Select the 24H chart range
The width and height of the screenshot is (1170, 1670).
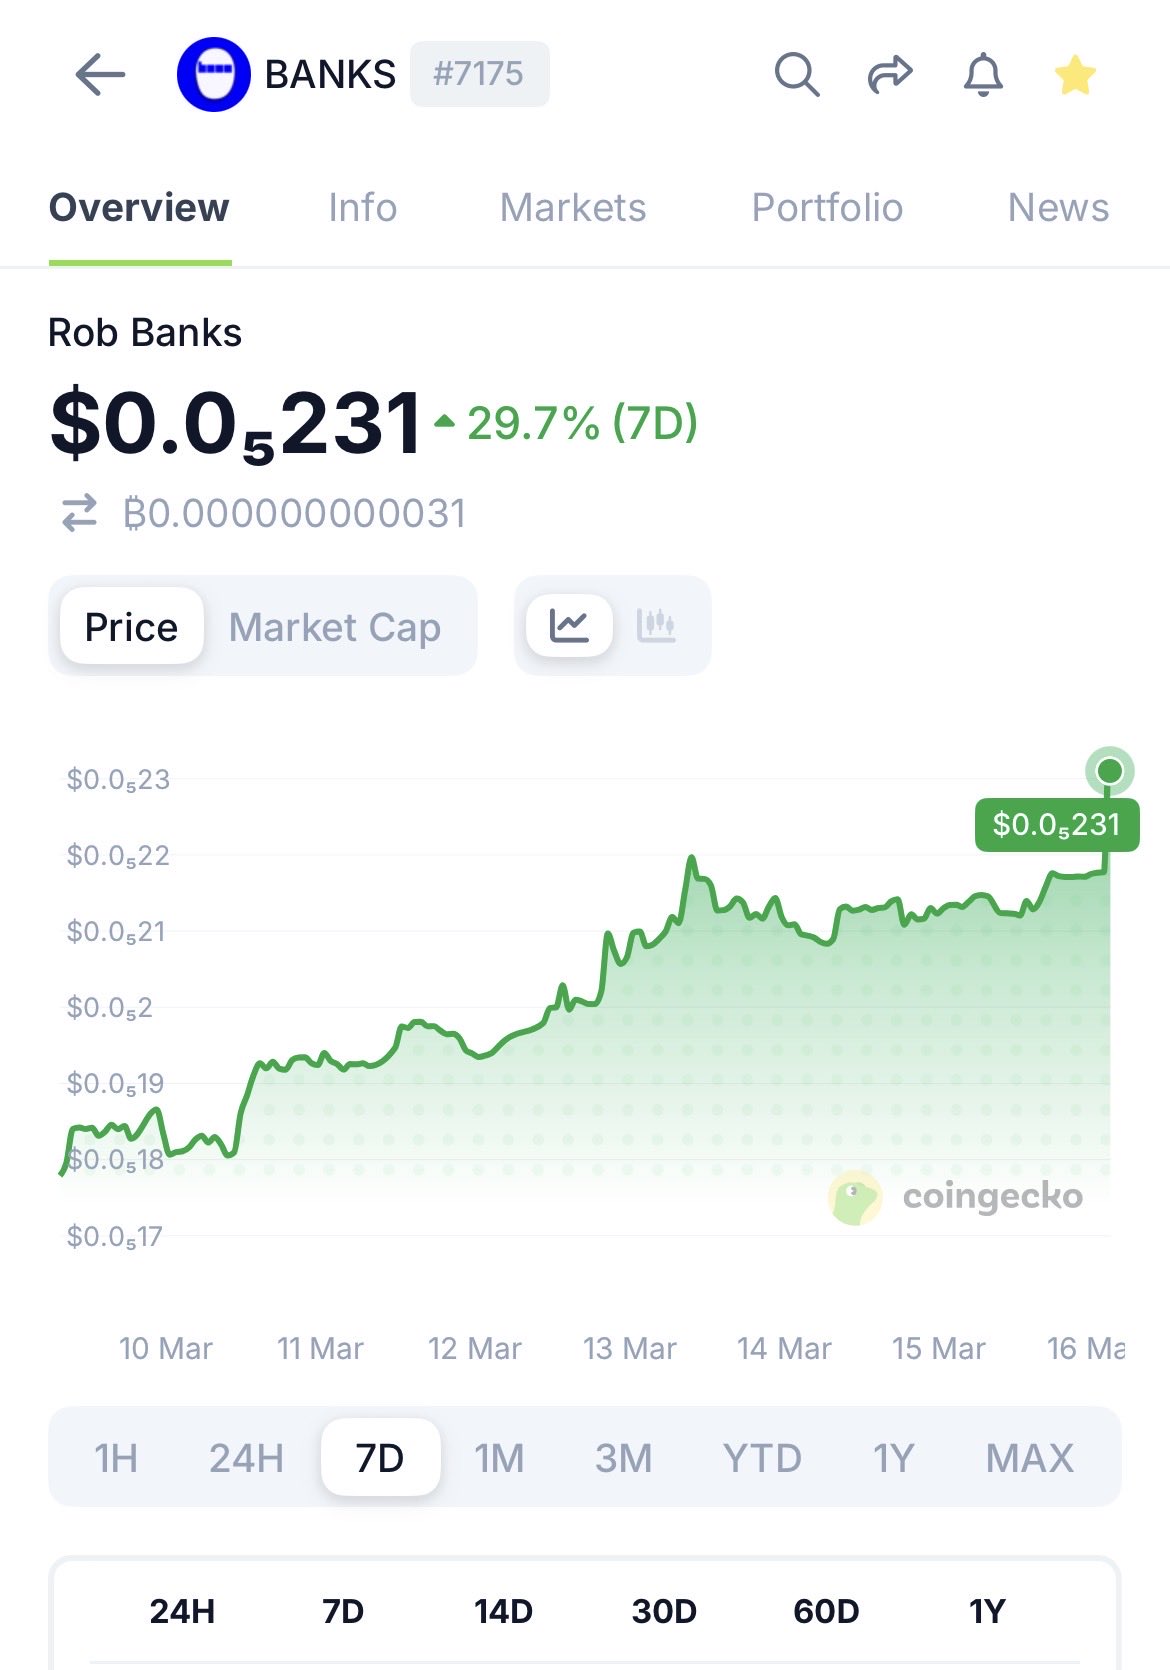(246, 1458)
